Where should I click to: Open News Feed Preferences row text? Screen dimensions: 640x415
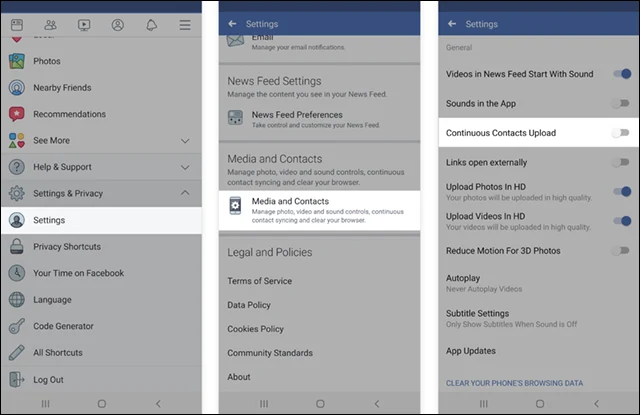(x=297, y=115)
